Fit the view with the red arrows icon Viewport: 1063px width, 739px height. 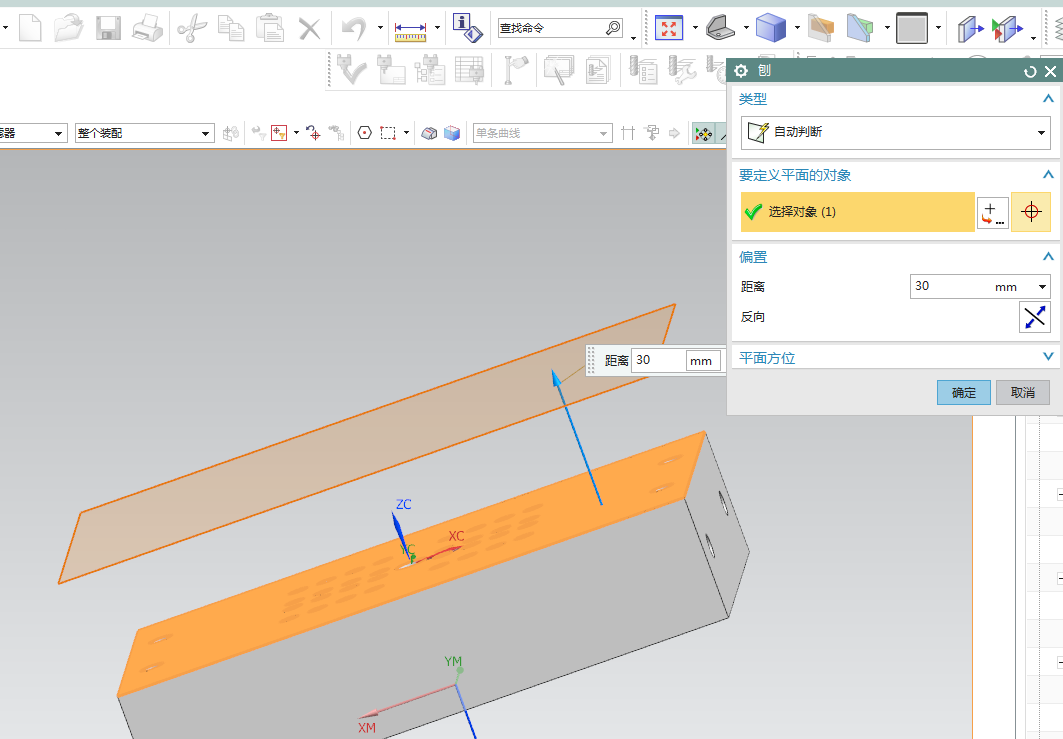668,28
